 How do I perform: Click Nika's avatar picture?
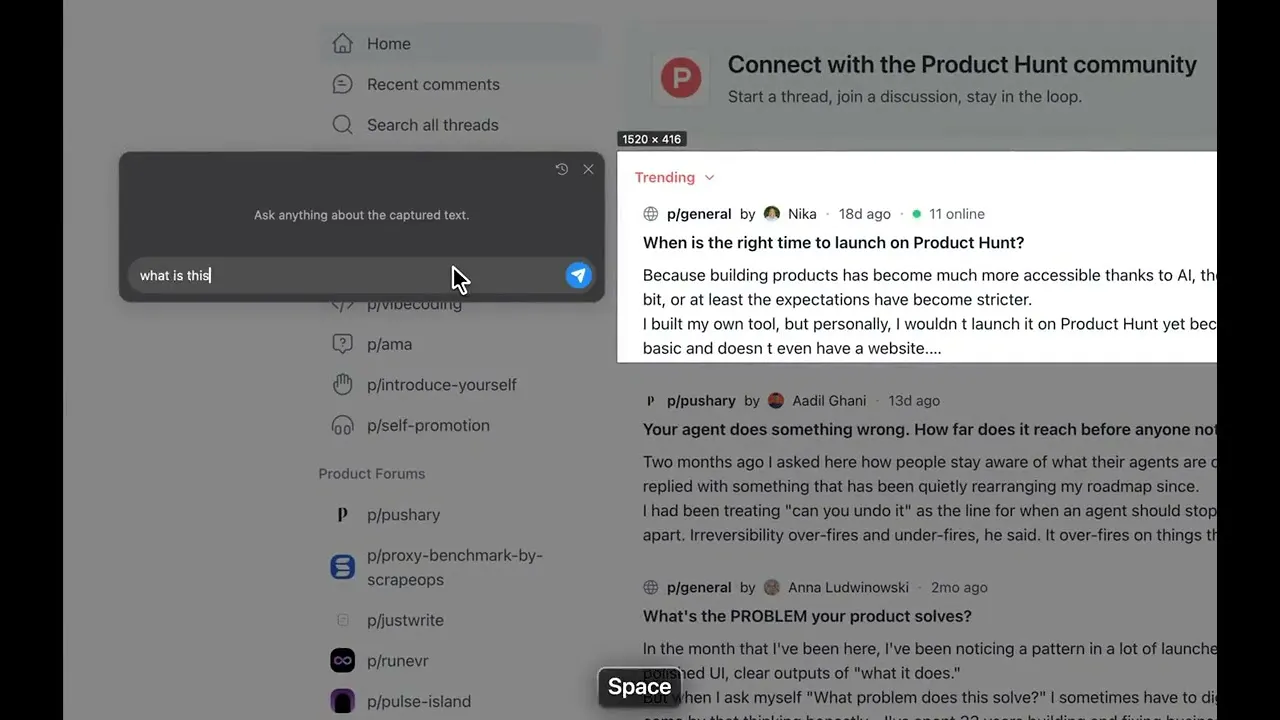click(772, 214)
